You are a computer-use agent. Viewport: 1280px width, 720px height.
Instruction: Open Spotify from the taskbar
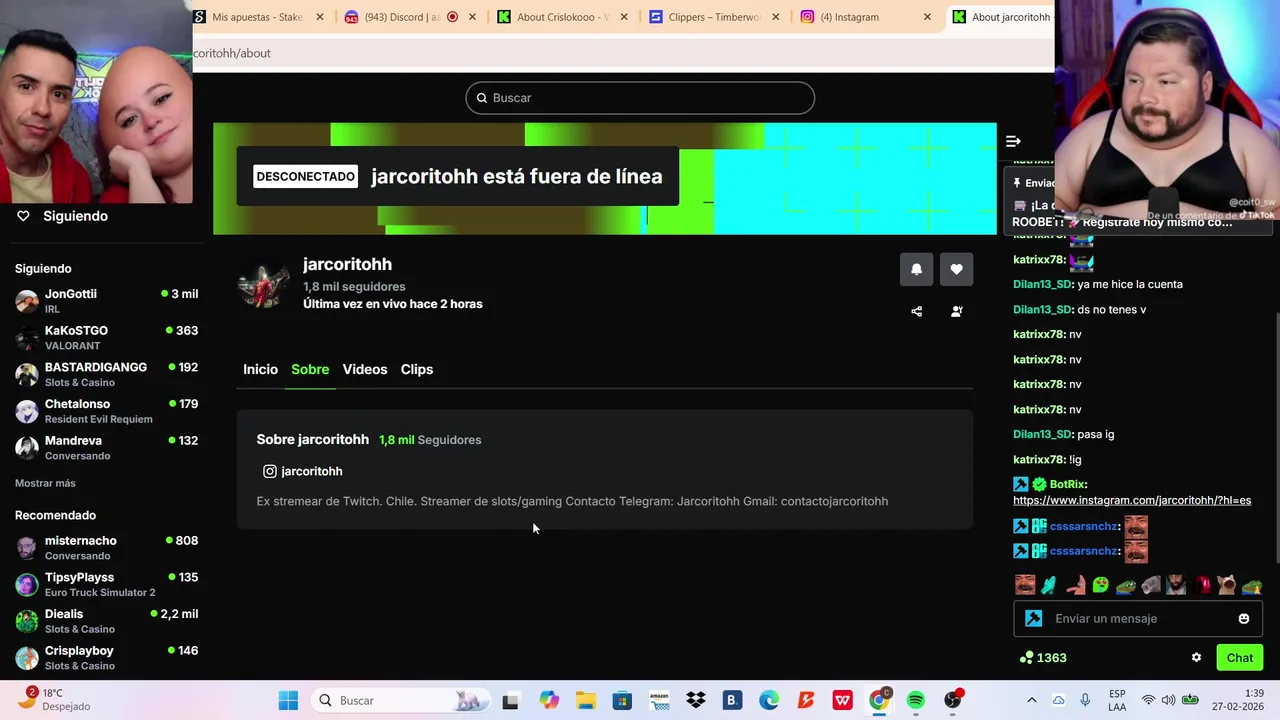coord(915,700)
